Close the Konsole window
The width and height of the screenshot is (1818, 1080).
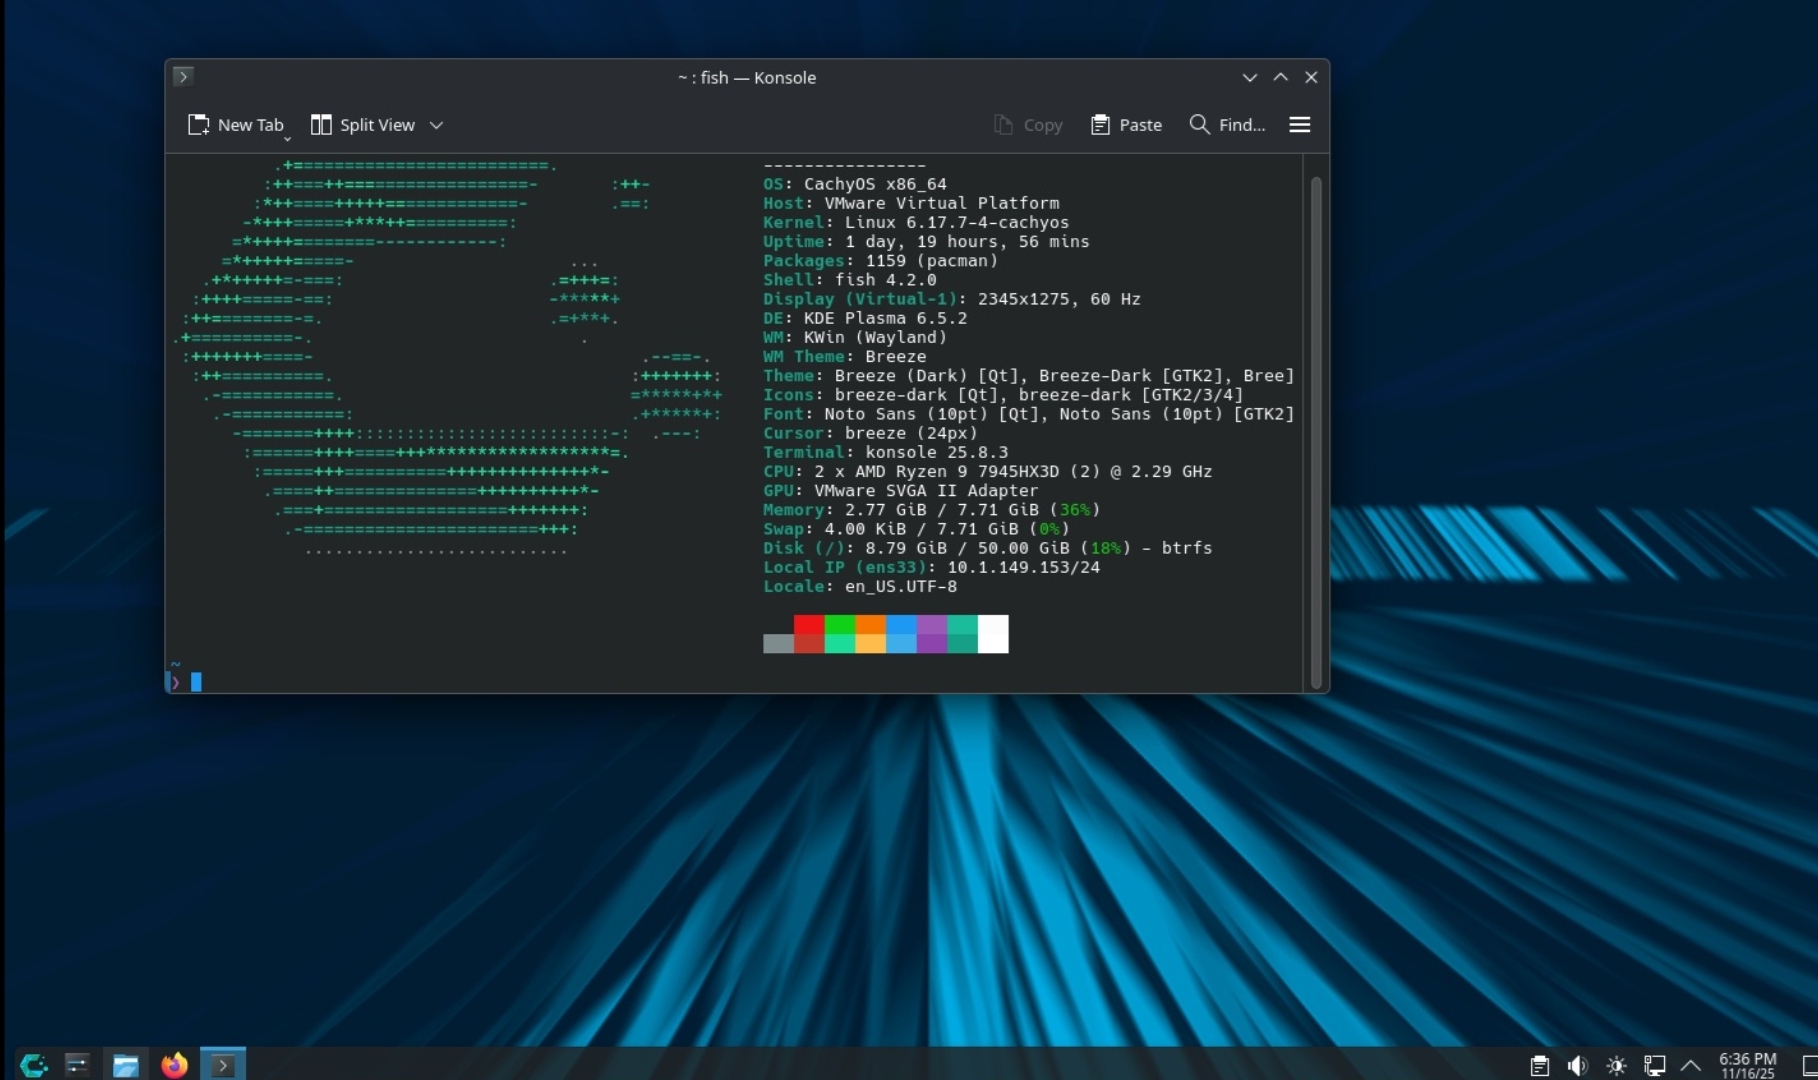point(1311,77)
